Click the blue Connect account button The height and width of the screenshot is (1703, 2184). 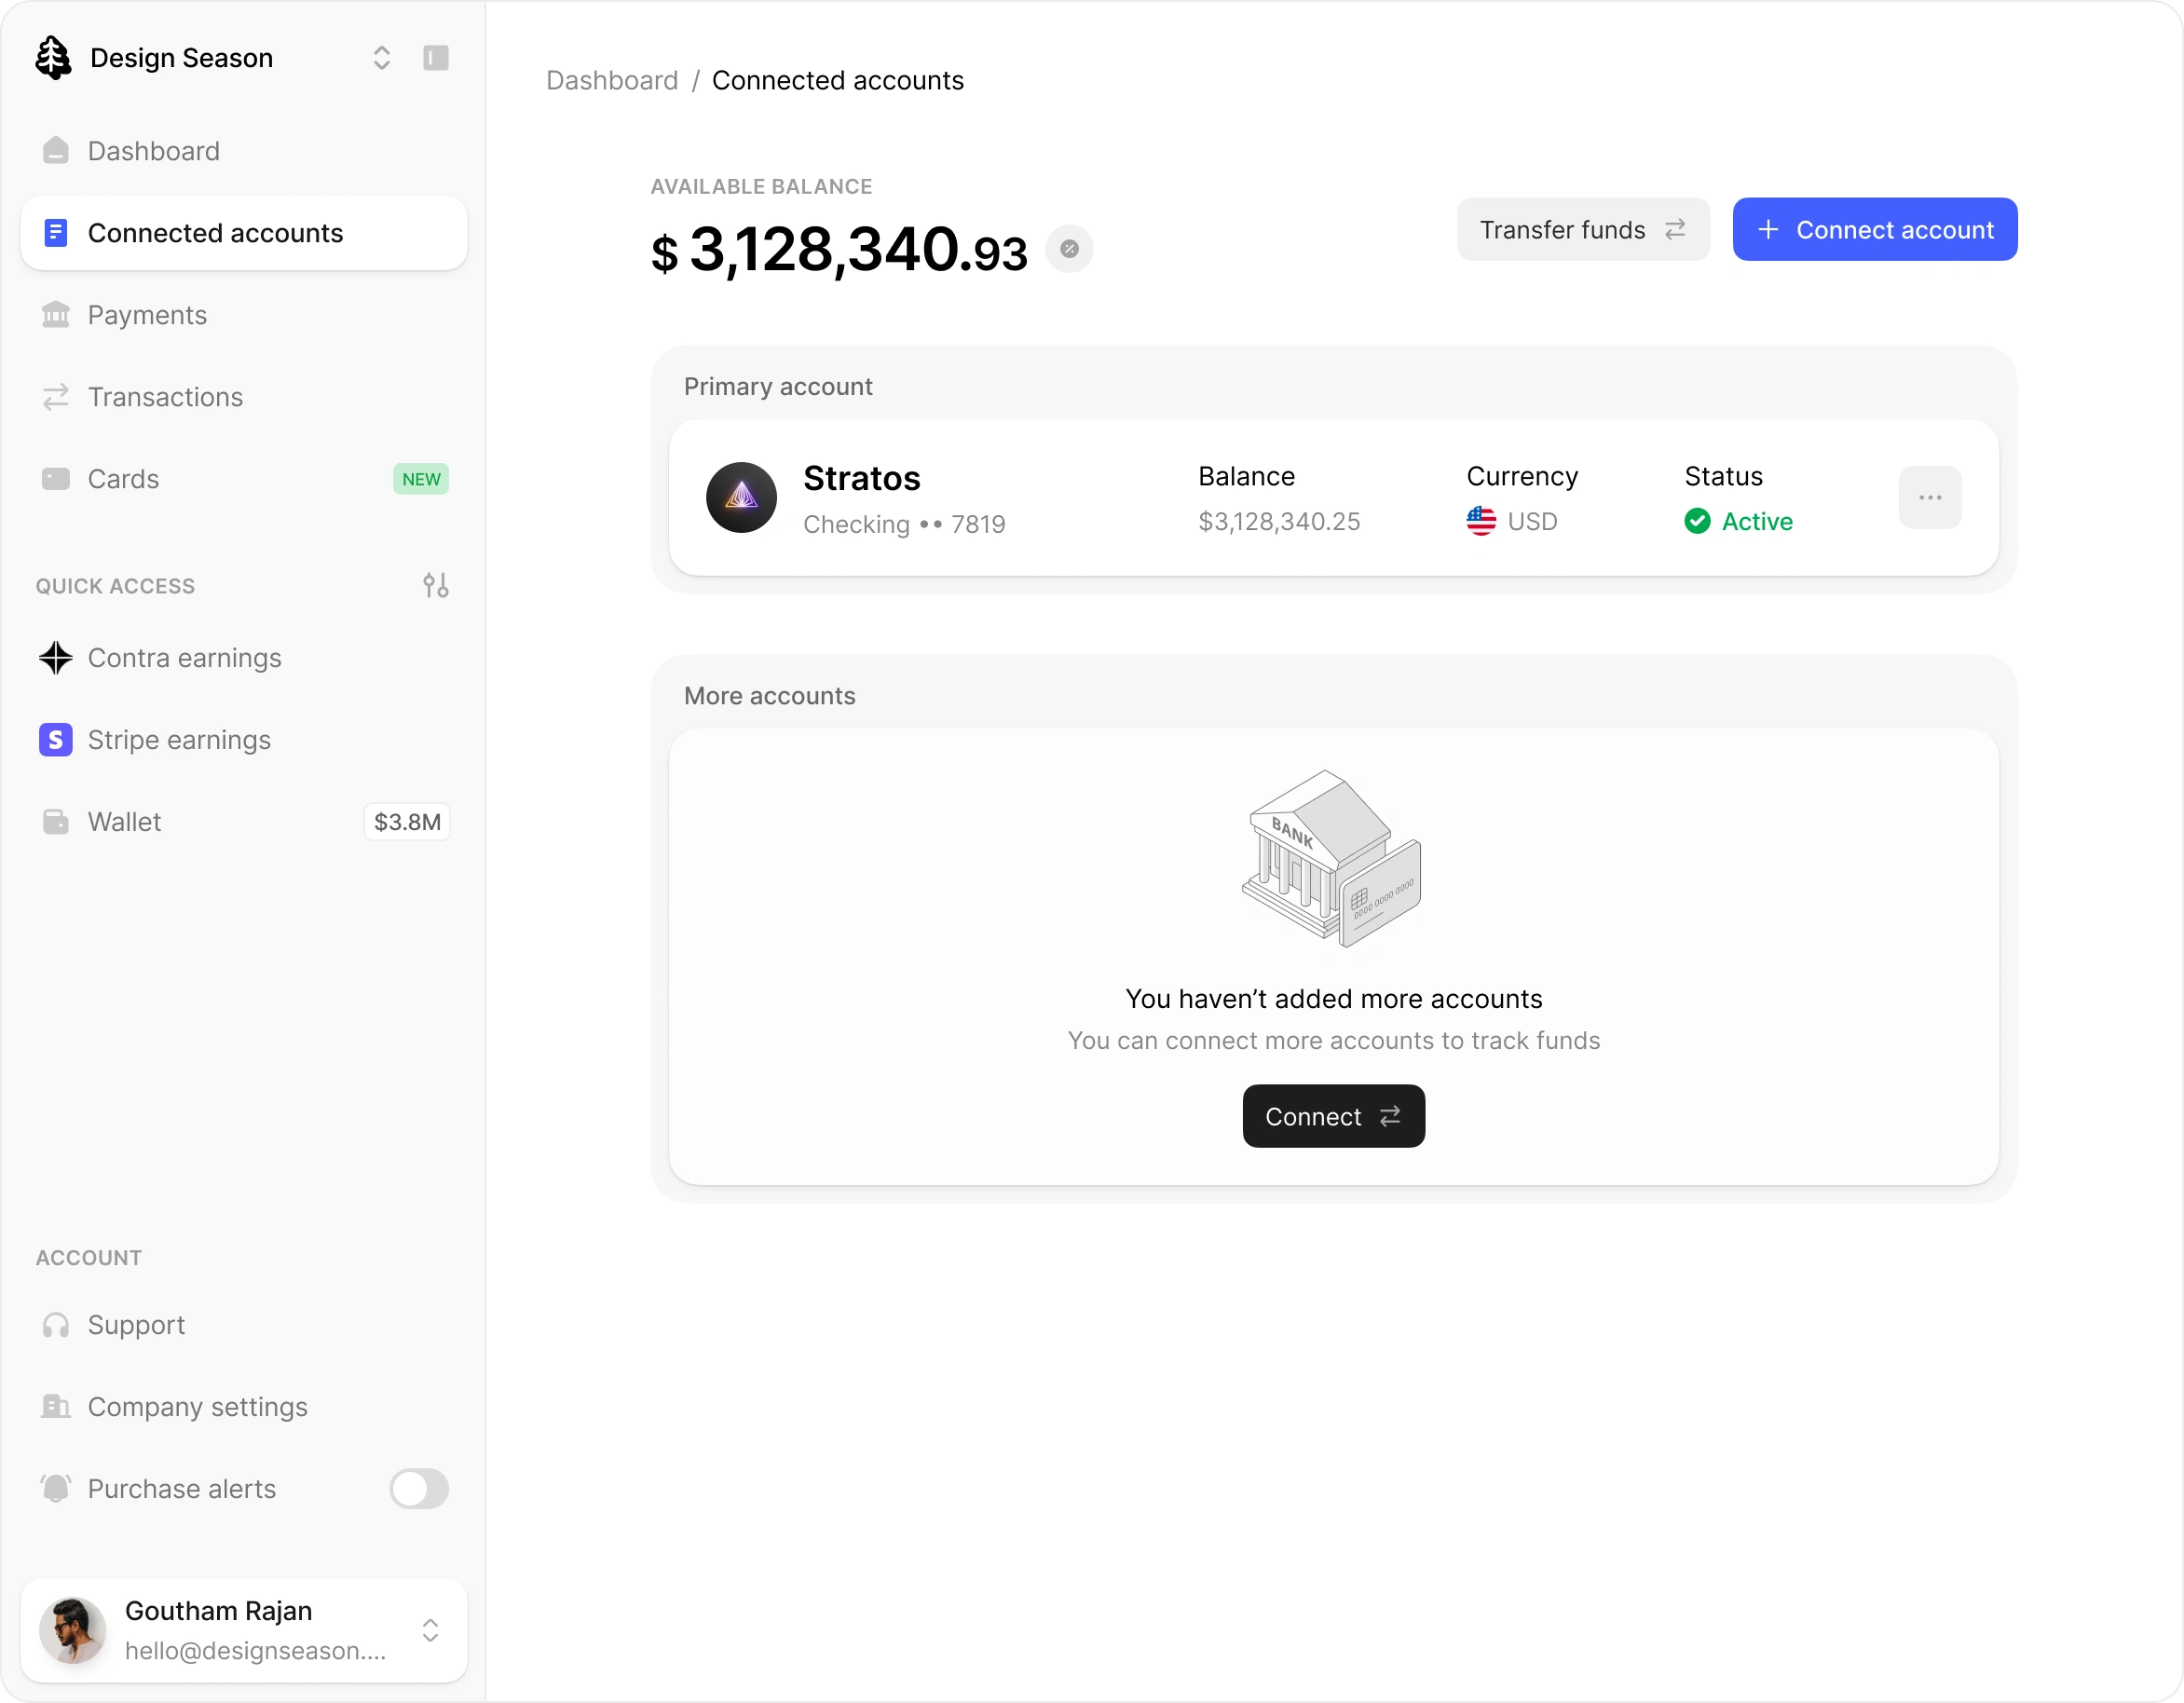click(1874, 230)
